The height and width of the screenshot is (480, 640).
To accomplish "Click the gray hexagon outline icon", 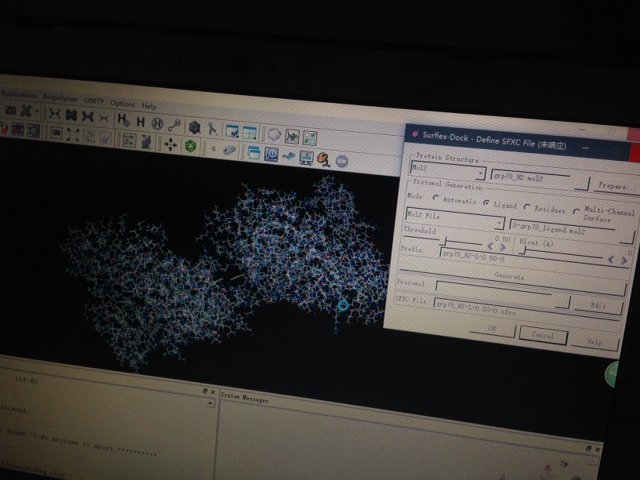I will 274,134.
